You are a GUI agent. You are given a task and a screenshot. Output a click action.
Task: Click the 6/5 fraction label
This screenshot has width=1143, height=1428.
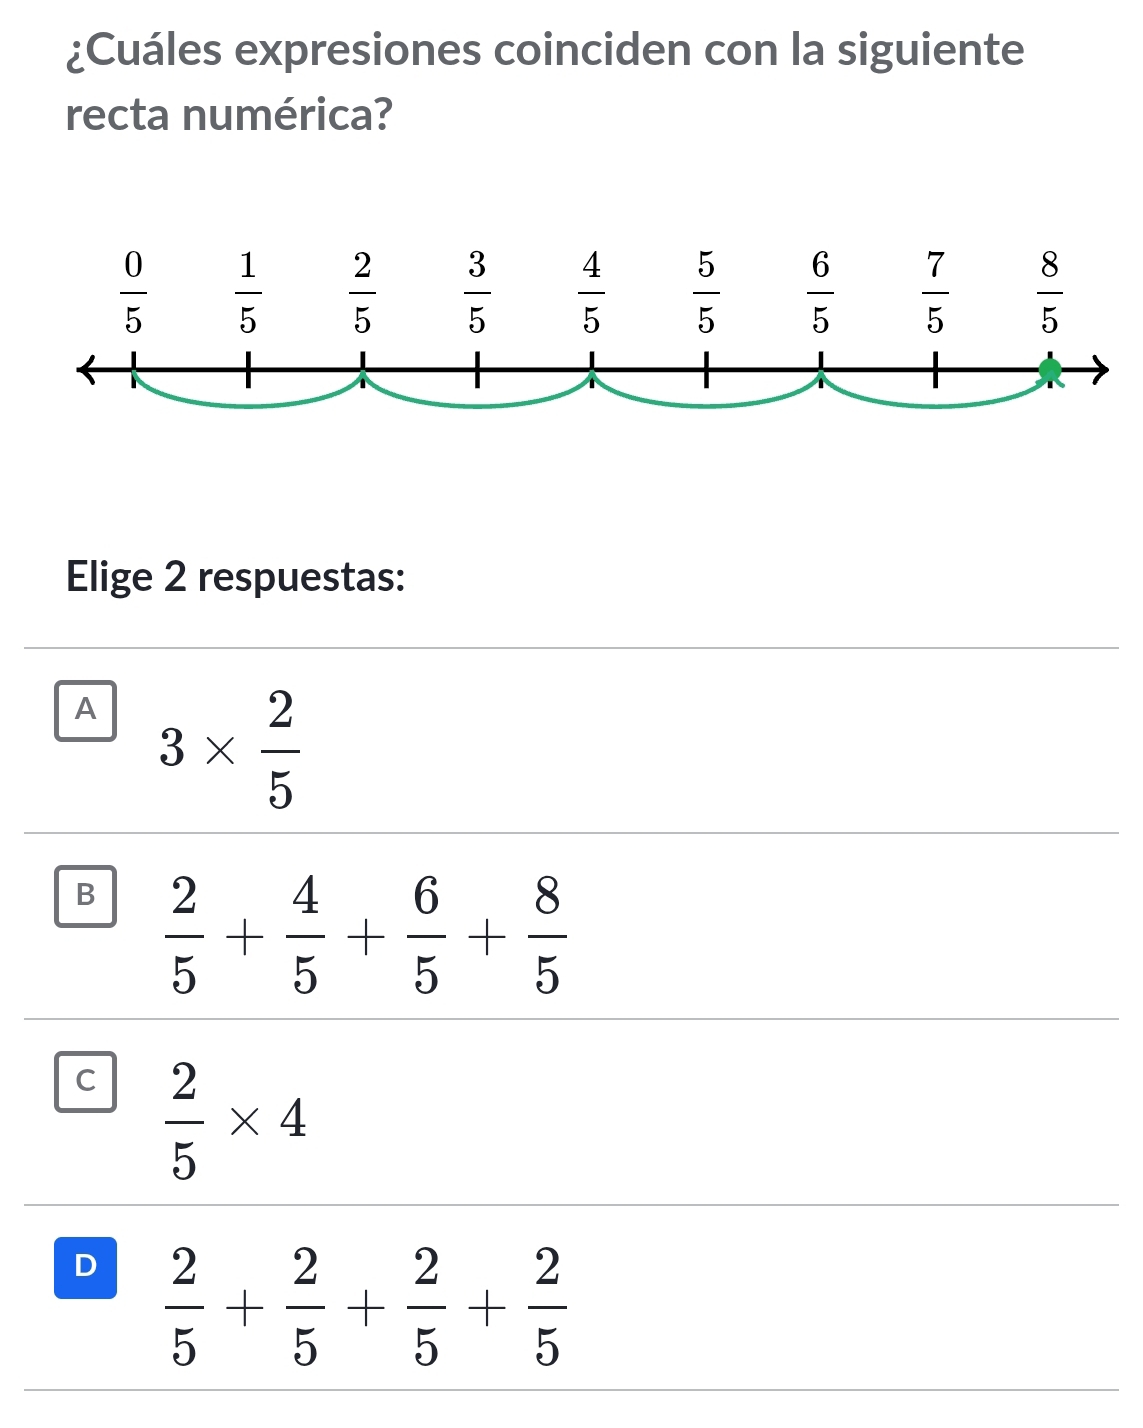point(820,292)
